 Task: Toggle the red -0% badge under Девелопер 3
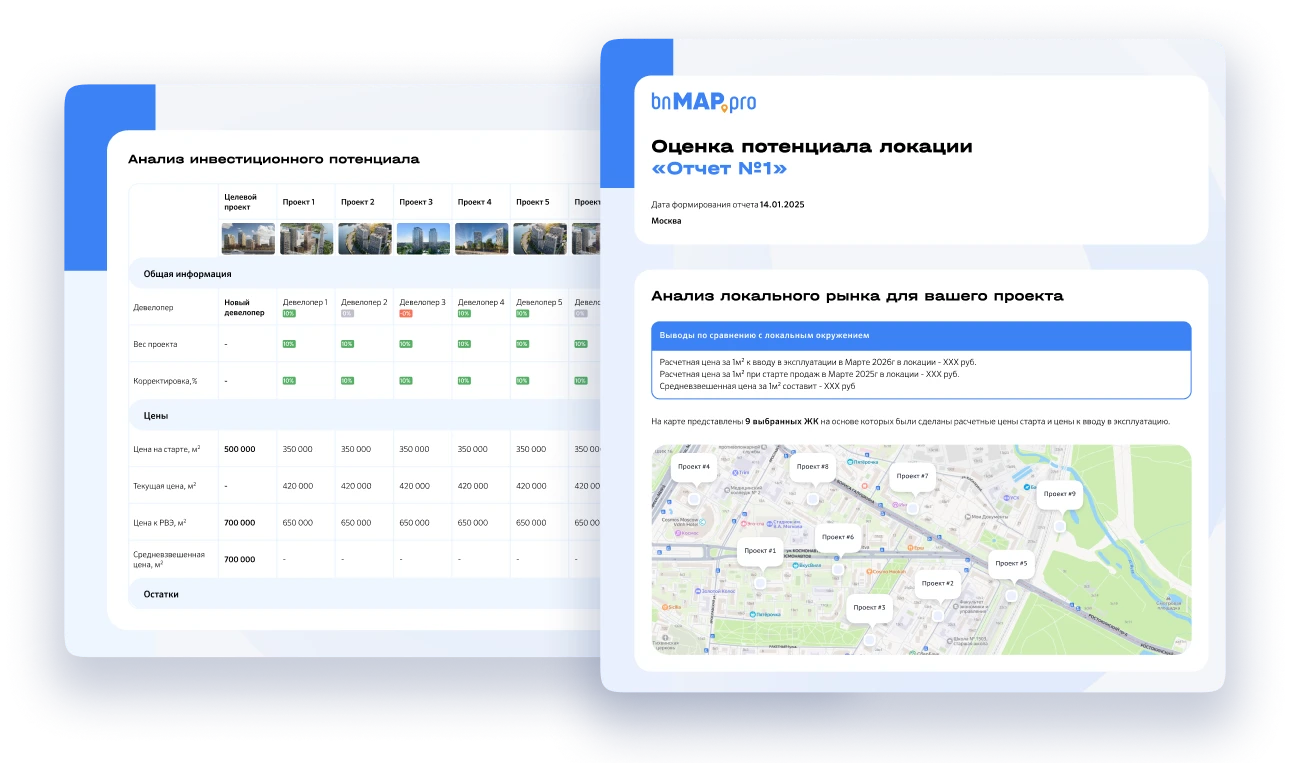(406, 314)
